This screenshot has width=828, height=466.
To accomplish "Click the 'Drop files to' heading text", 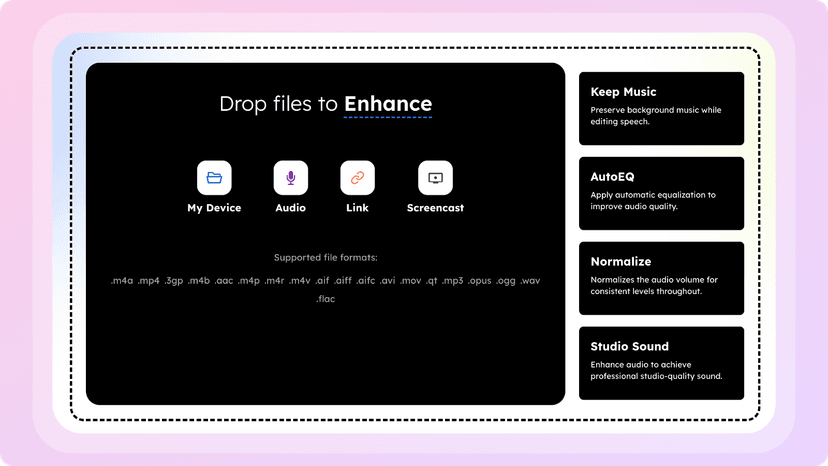I will [278, 104].
